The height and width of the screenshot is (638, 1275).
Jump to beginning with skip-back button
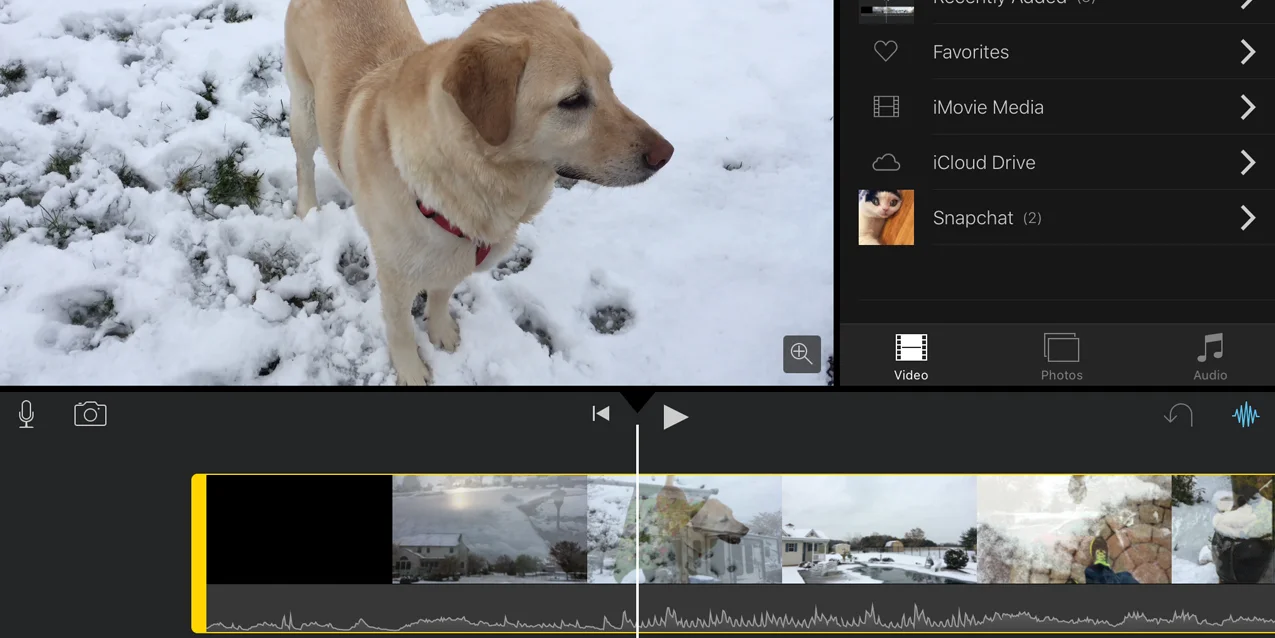[x=600, y=413]
